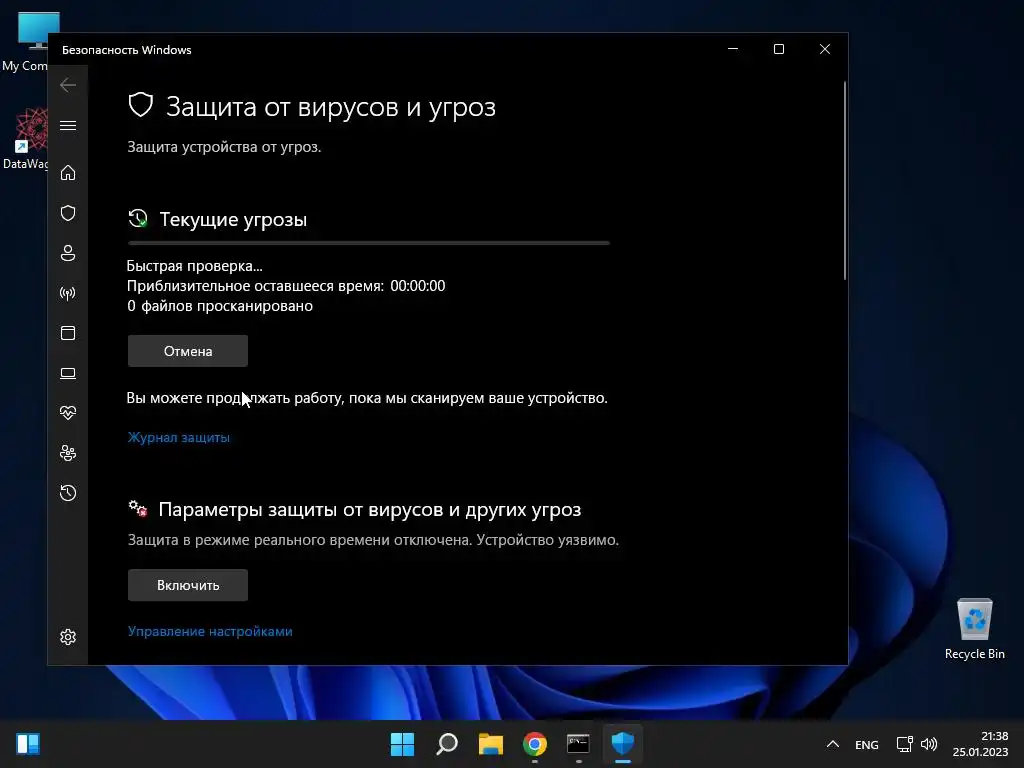Open App and browser control icon
Screen dimensions: 1024x768
pos(68,333)
